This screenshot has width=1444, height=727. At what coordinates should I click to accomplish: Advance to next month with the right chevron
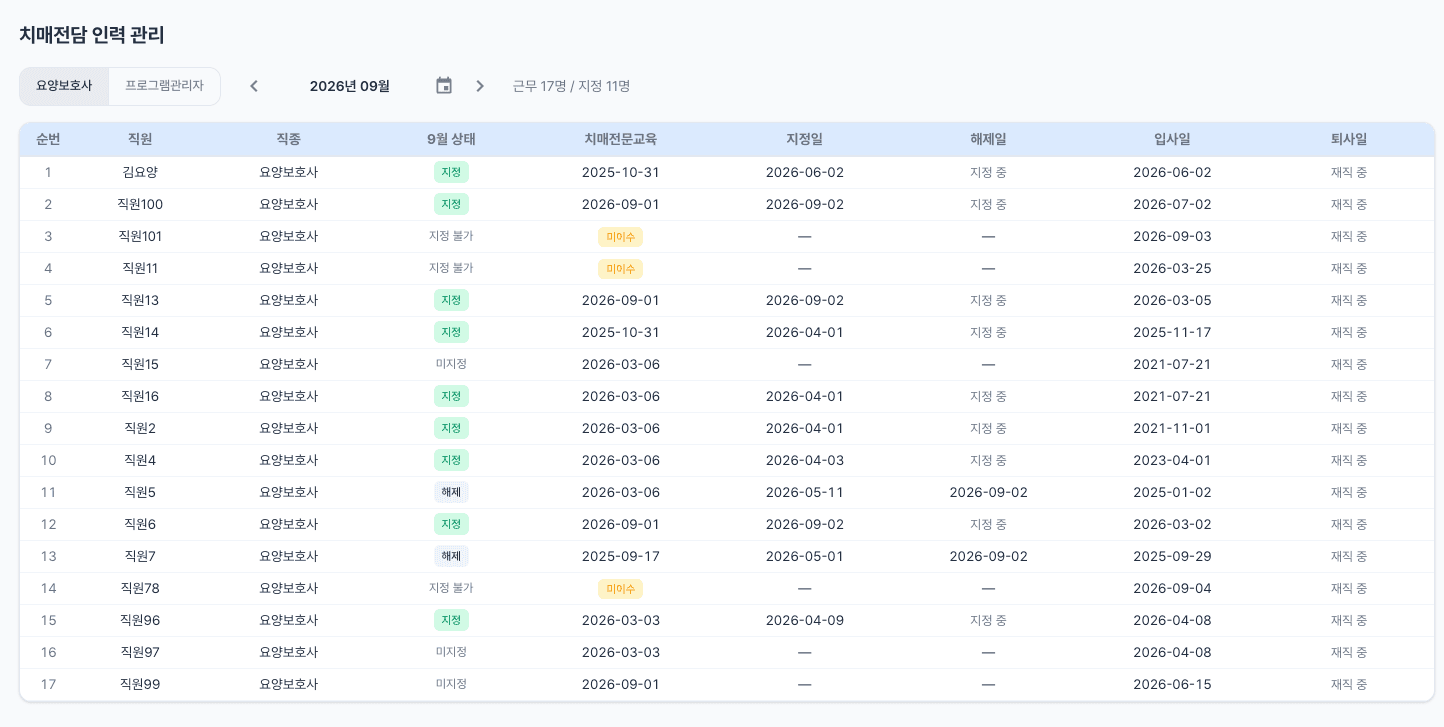point(480,86)
